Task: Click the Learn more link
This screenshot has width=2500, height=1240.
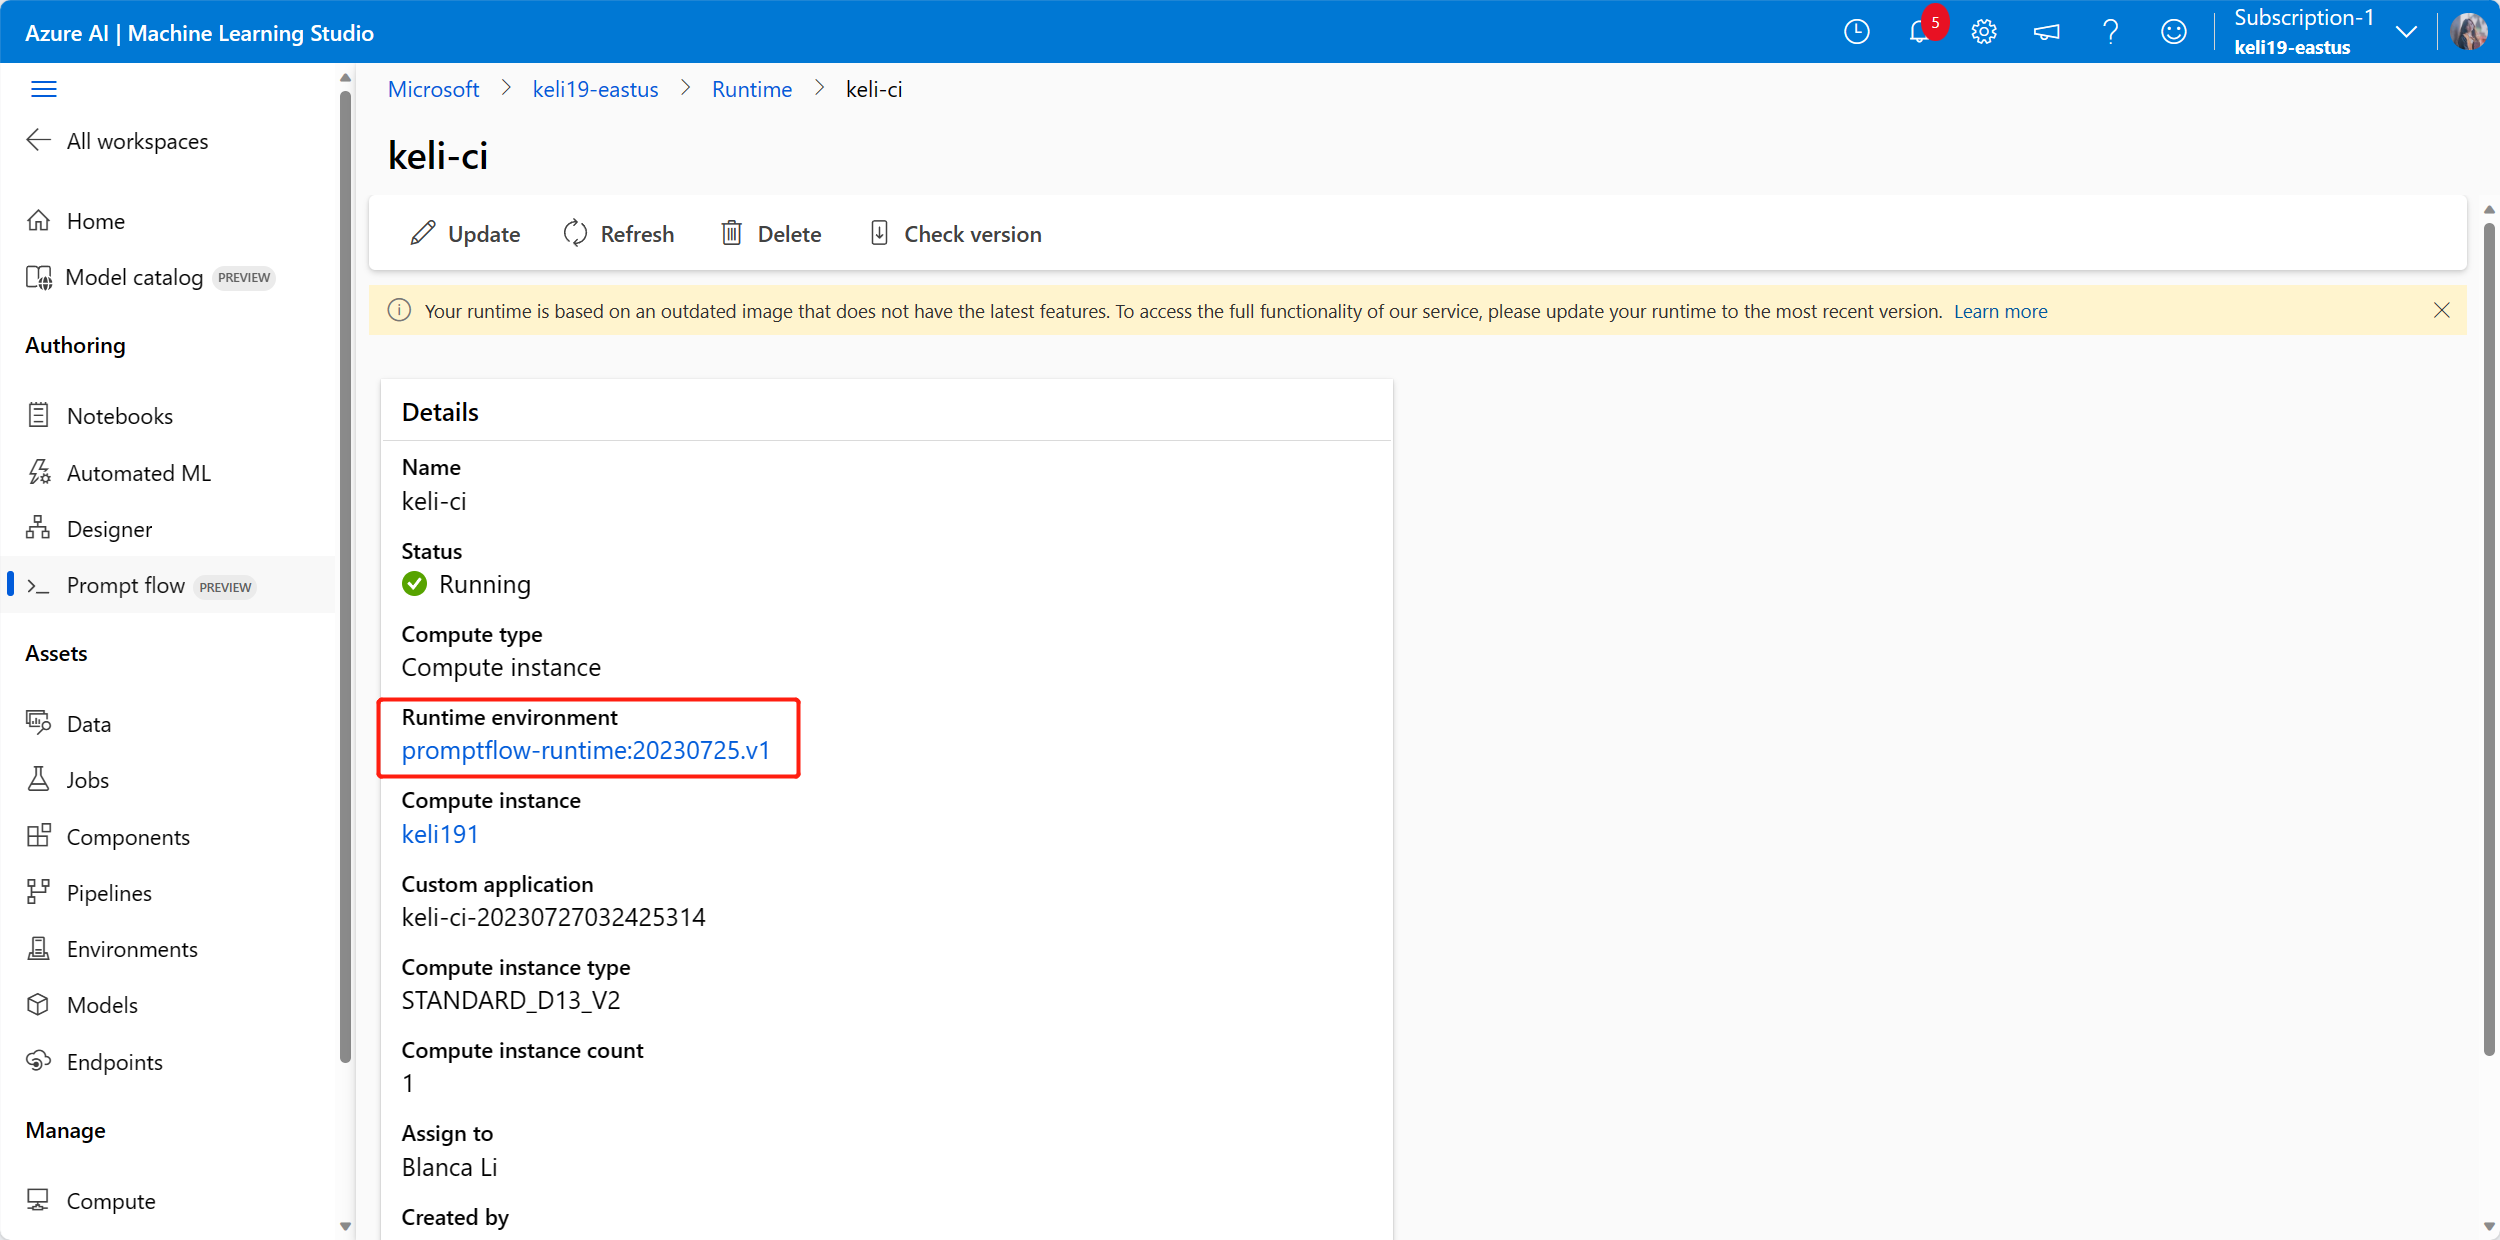Action: 2000,311
